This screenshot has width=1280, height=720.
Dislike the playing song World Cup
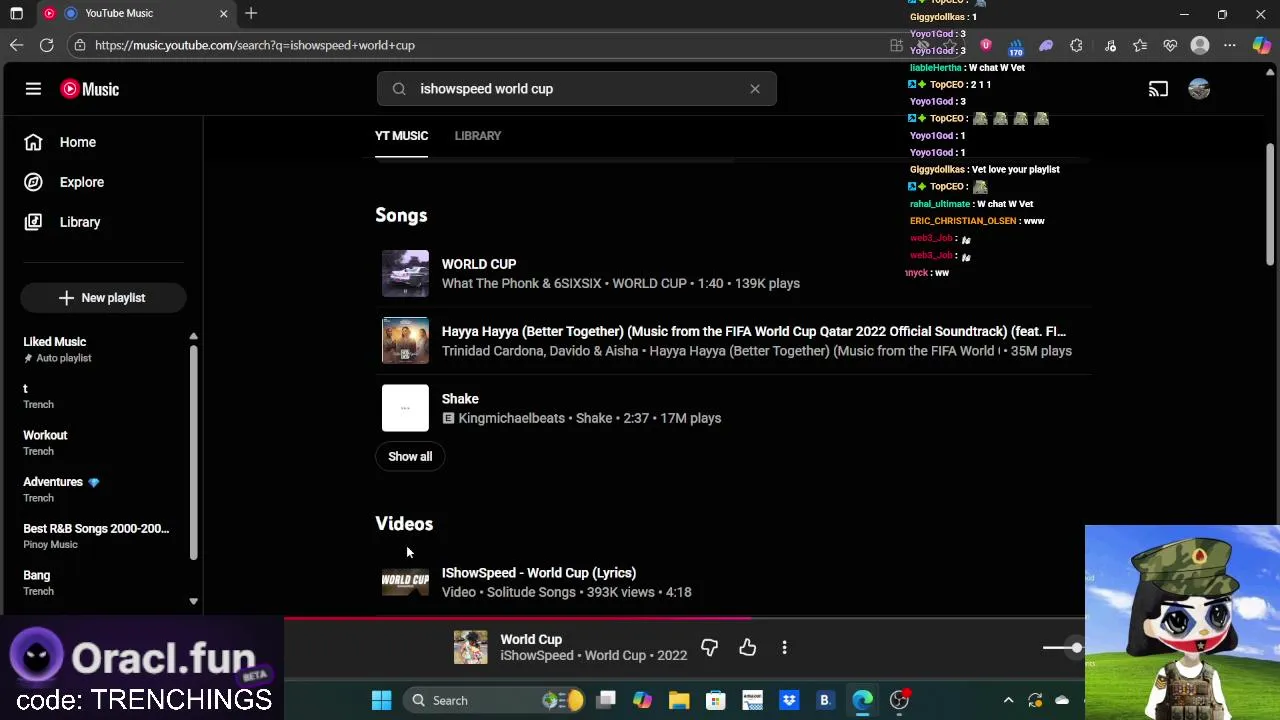[x=709, y=648]
